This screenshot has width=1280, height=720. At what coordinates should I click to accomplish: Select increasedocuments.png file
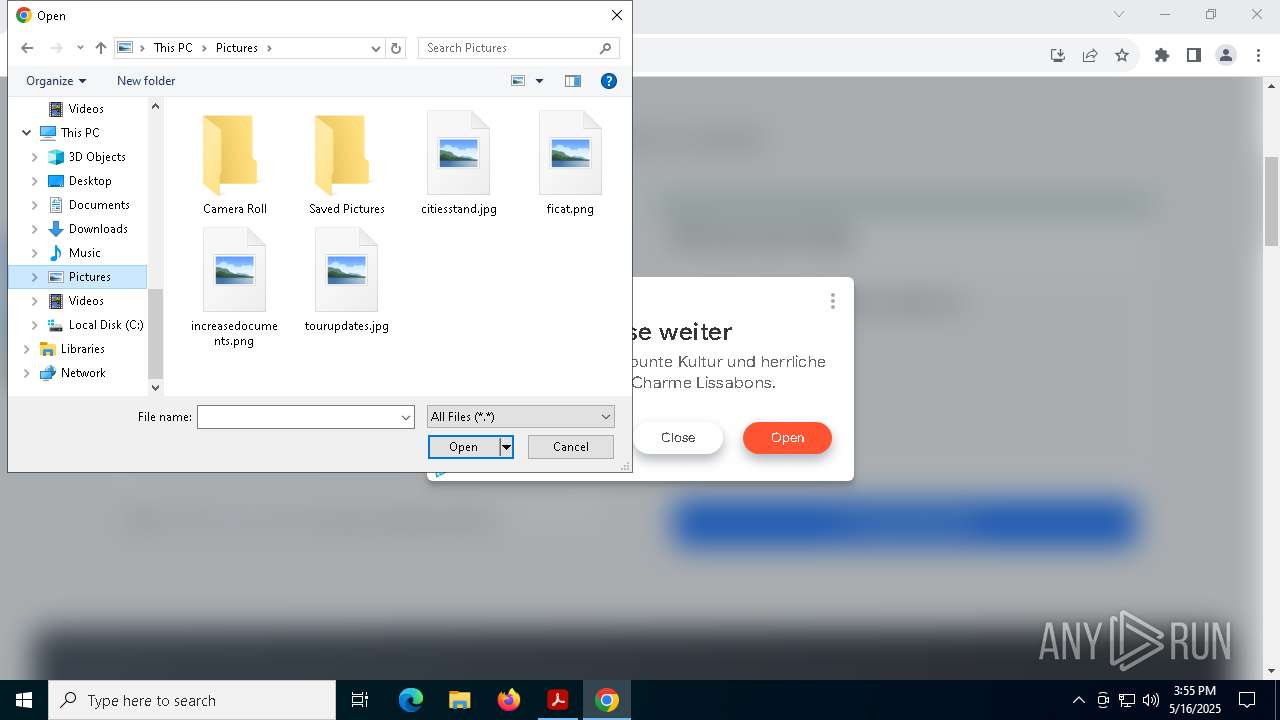[235, 288]
